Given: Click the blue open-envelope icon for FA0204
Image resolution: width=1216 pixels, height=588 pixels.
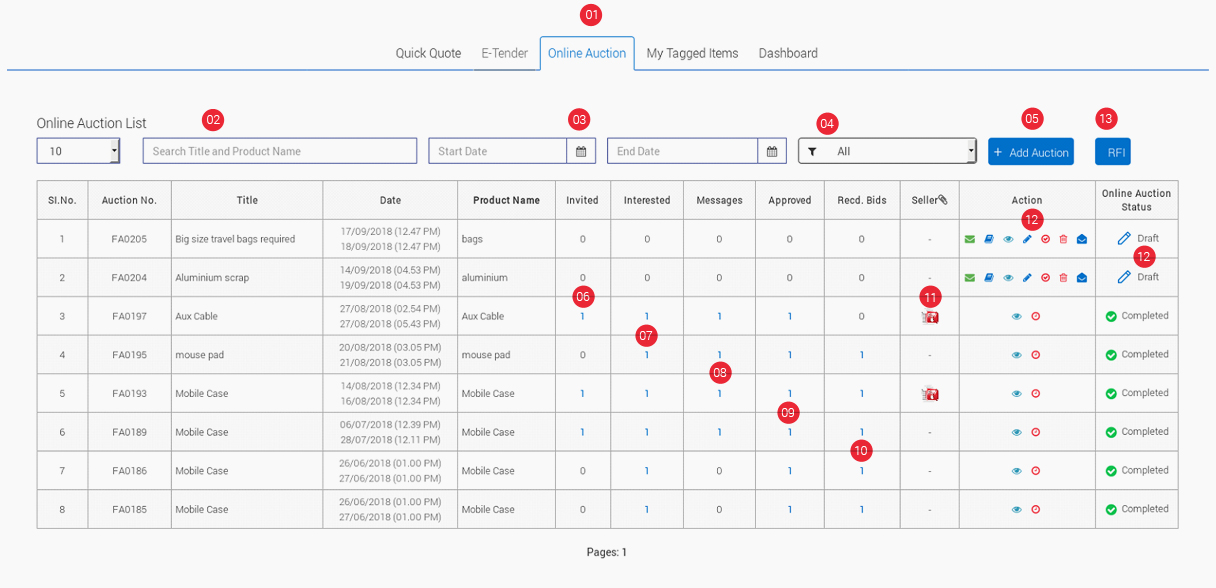Looking at the screenshot, I should tap(1082, 278).
